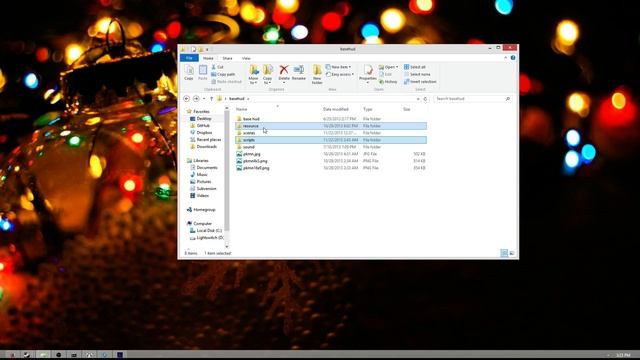640x360 pixels.
Task: Click the Paste icon in the ribbon
Action: tap(202, 72)
